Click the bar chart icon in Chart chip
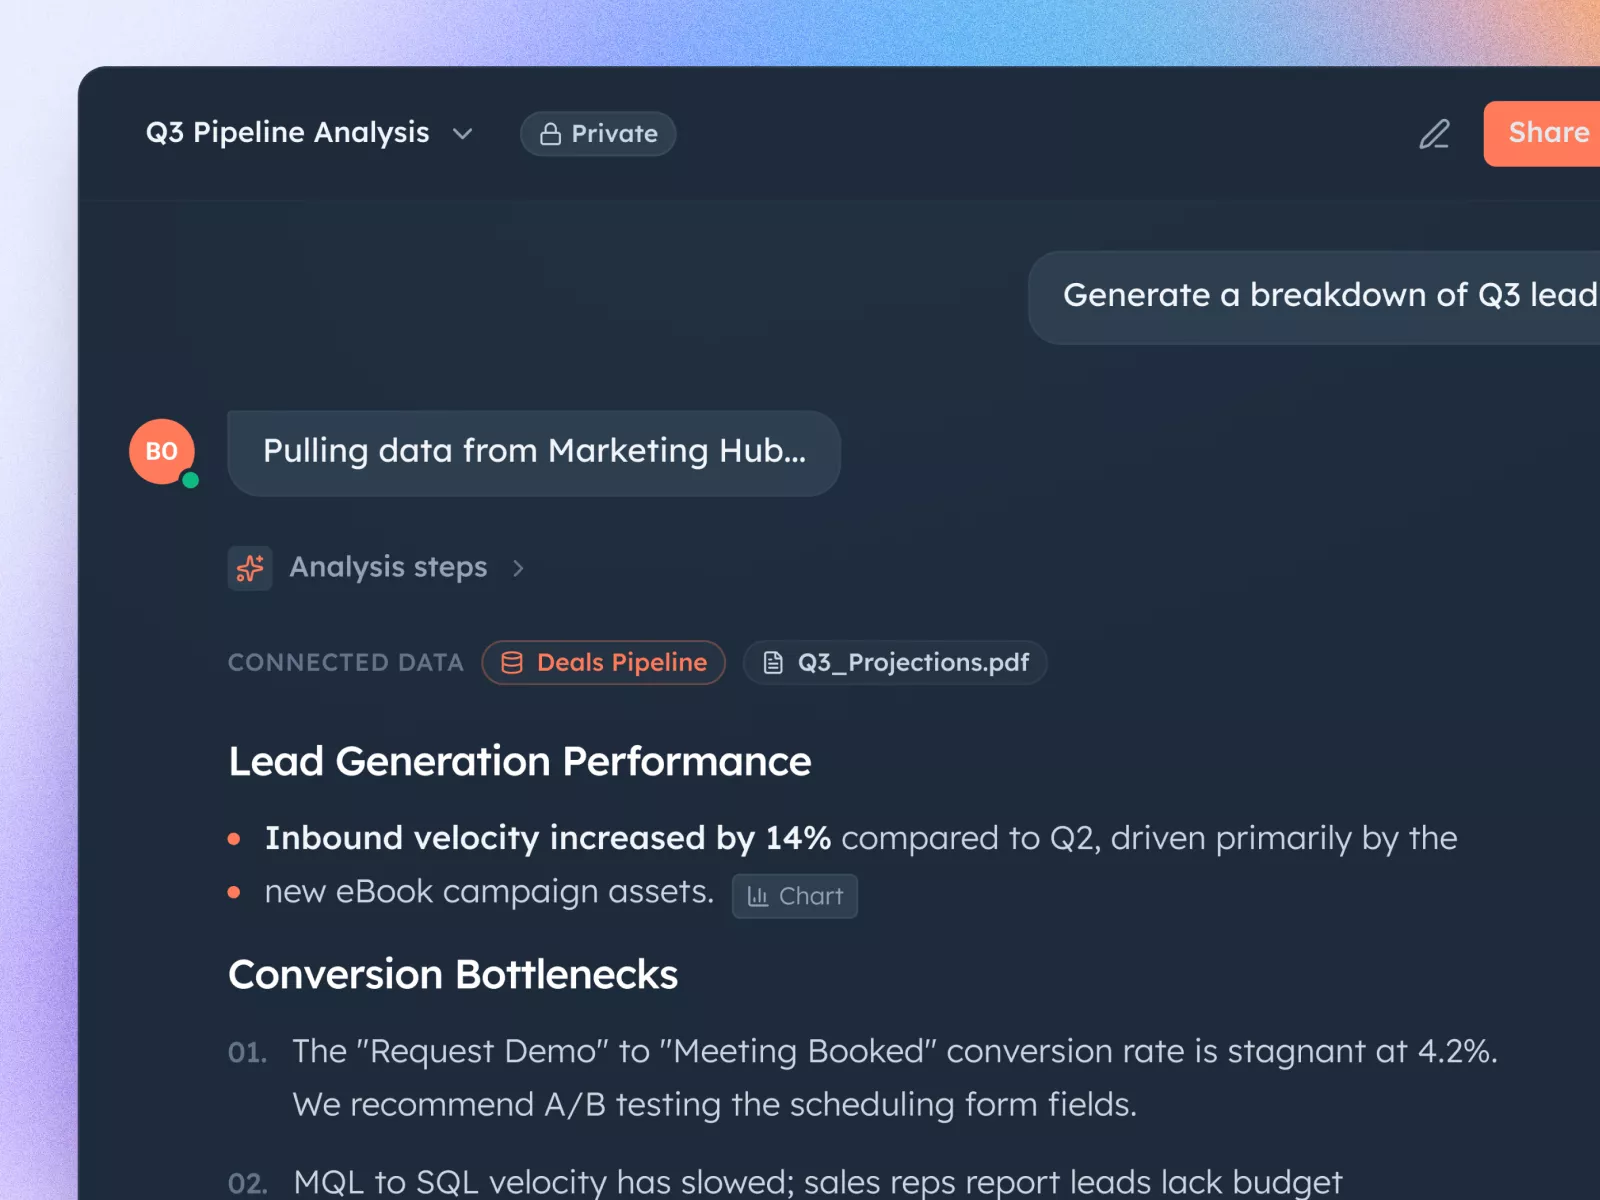Image resolution: width=1600 pixels, height=1200 pixels. point(758,897)
